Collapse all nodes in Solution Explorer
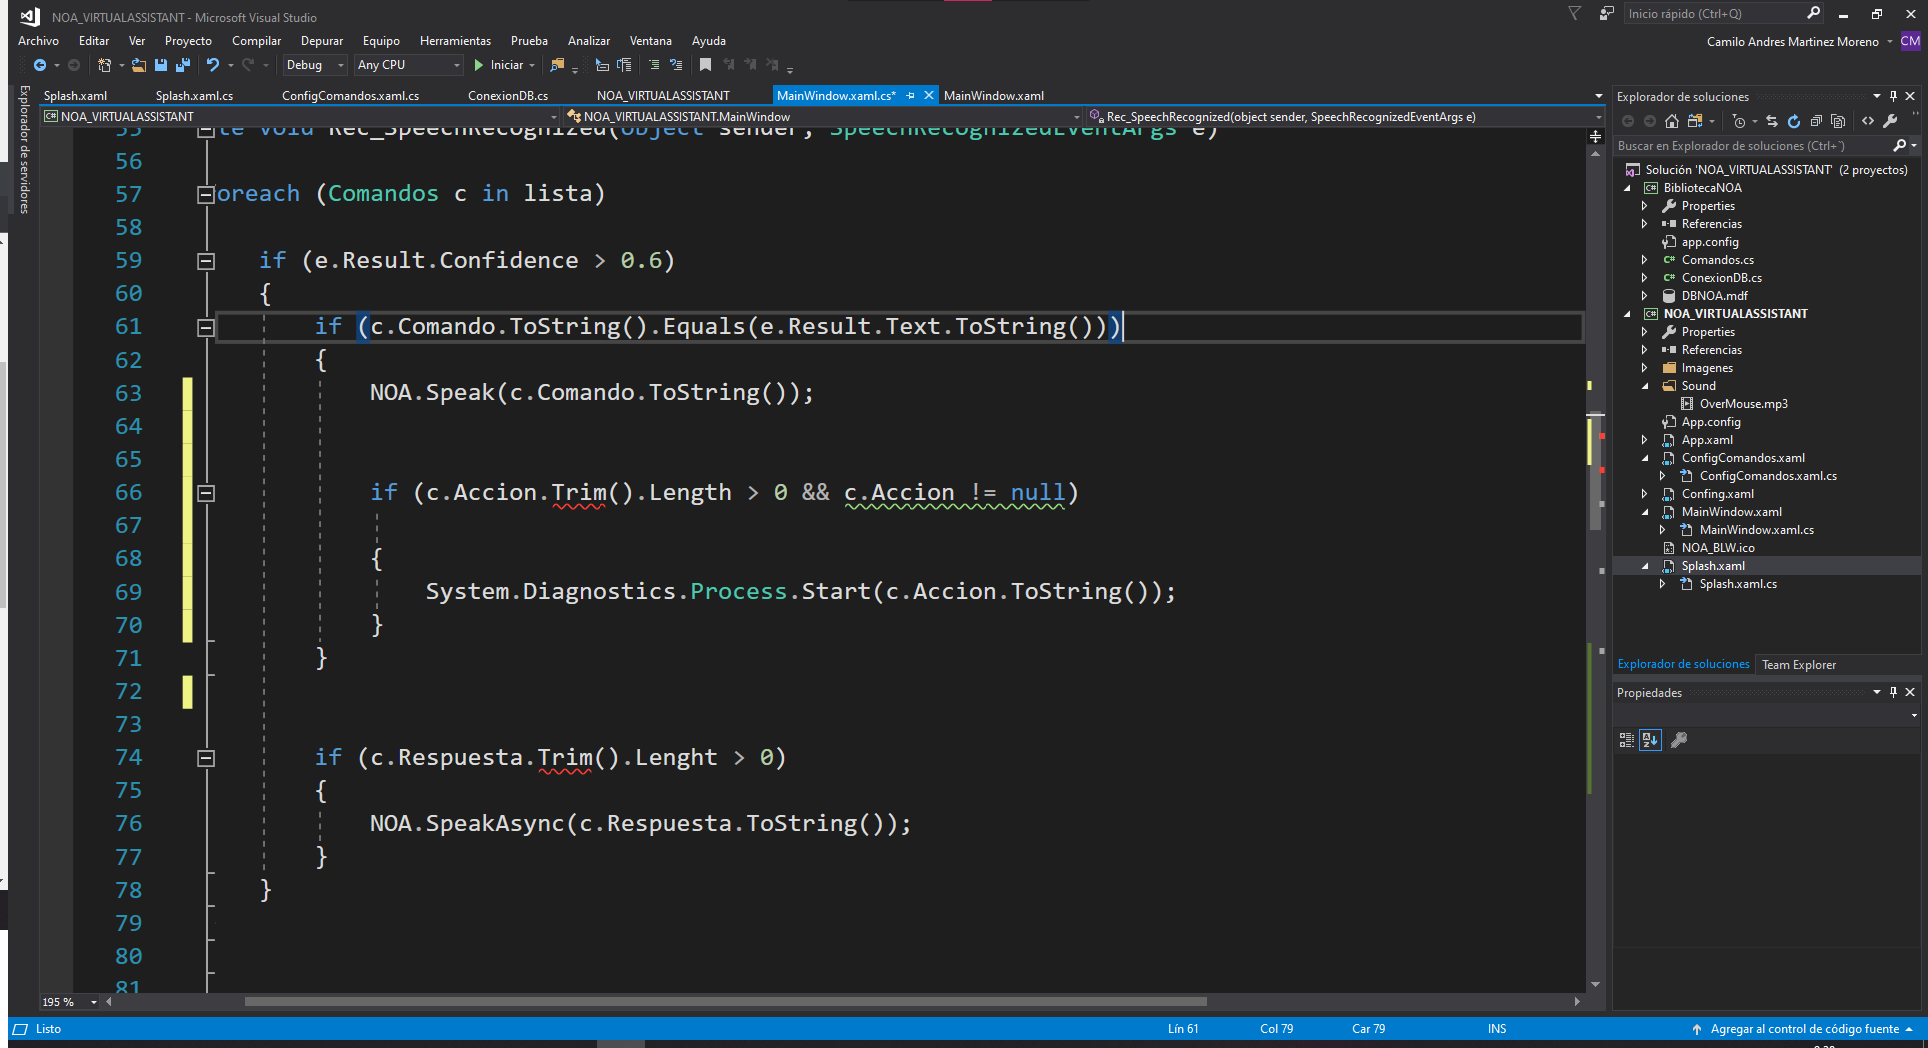The width and height of the screenshot is (1928, 1048). pos(1816,121)
